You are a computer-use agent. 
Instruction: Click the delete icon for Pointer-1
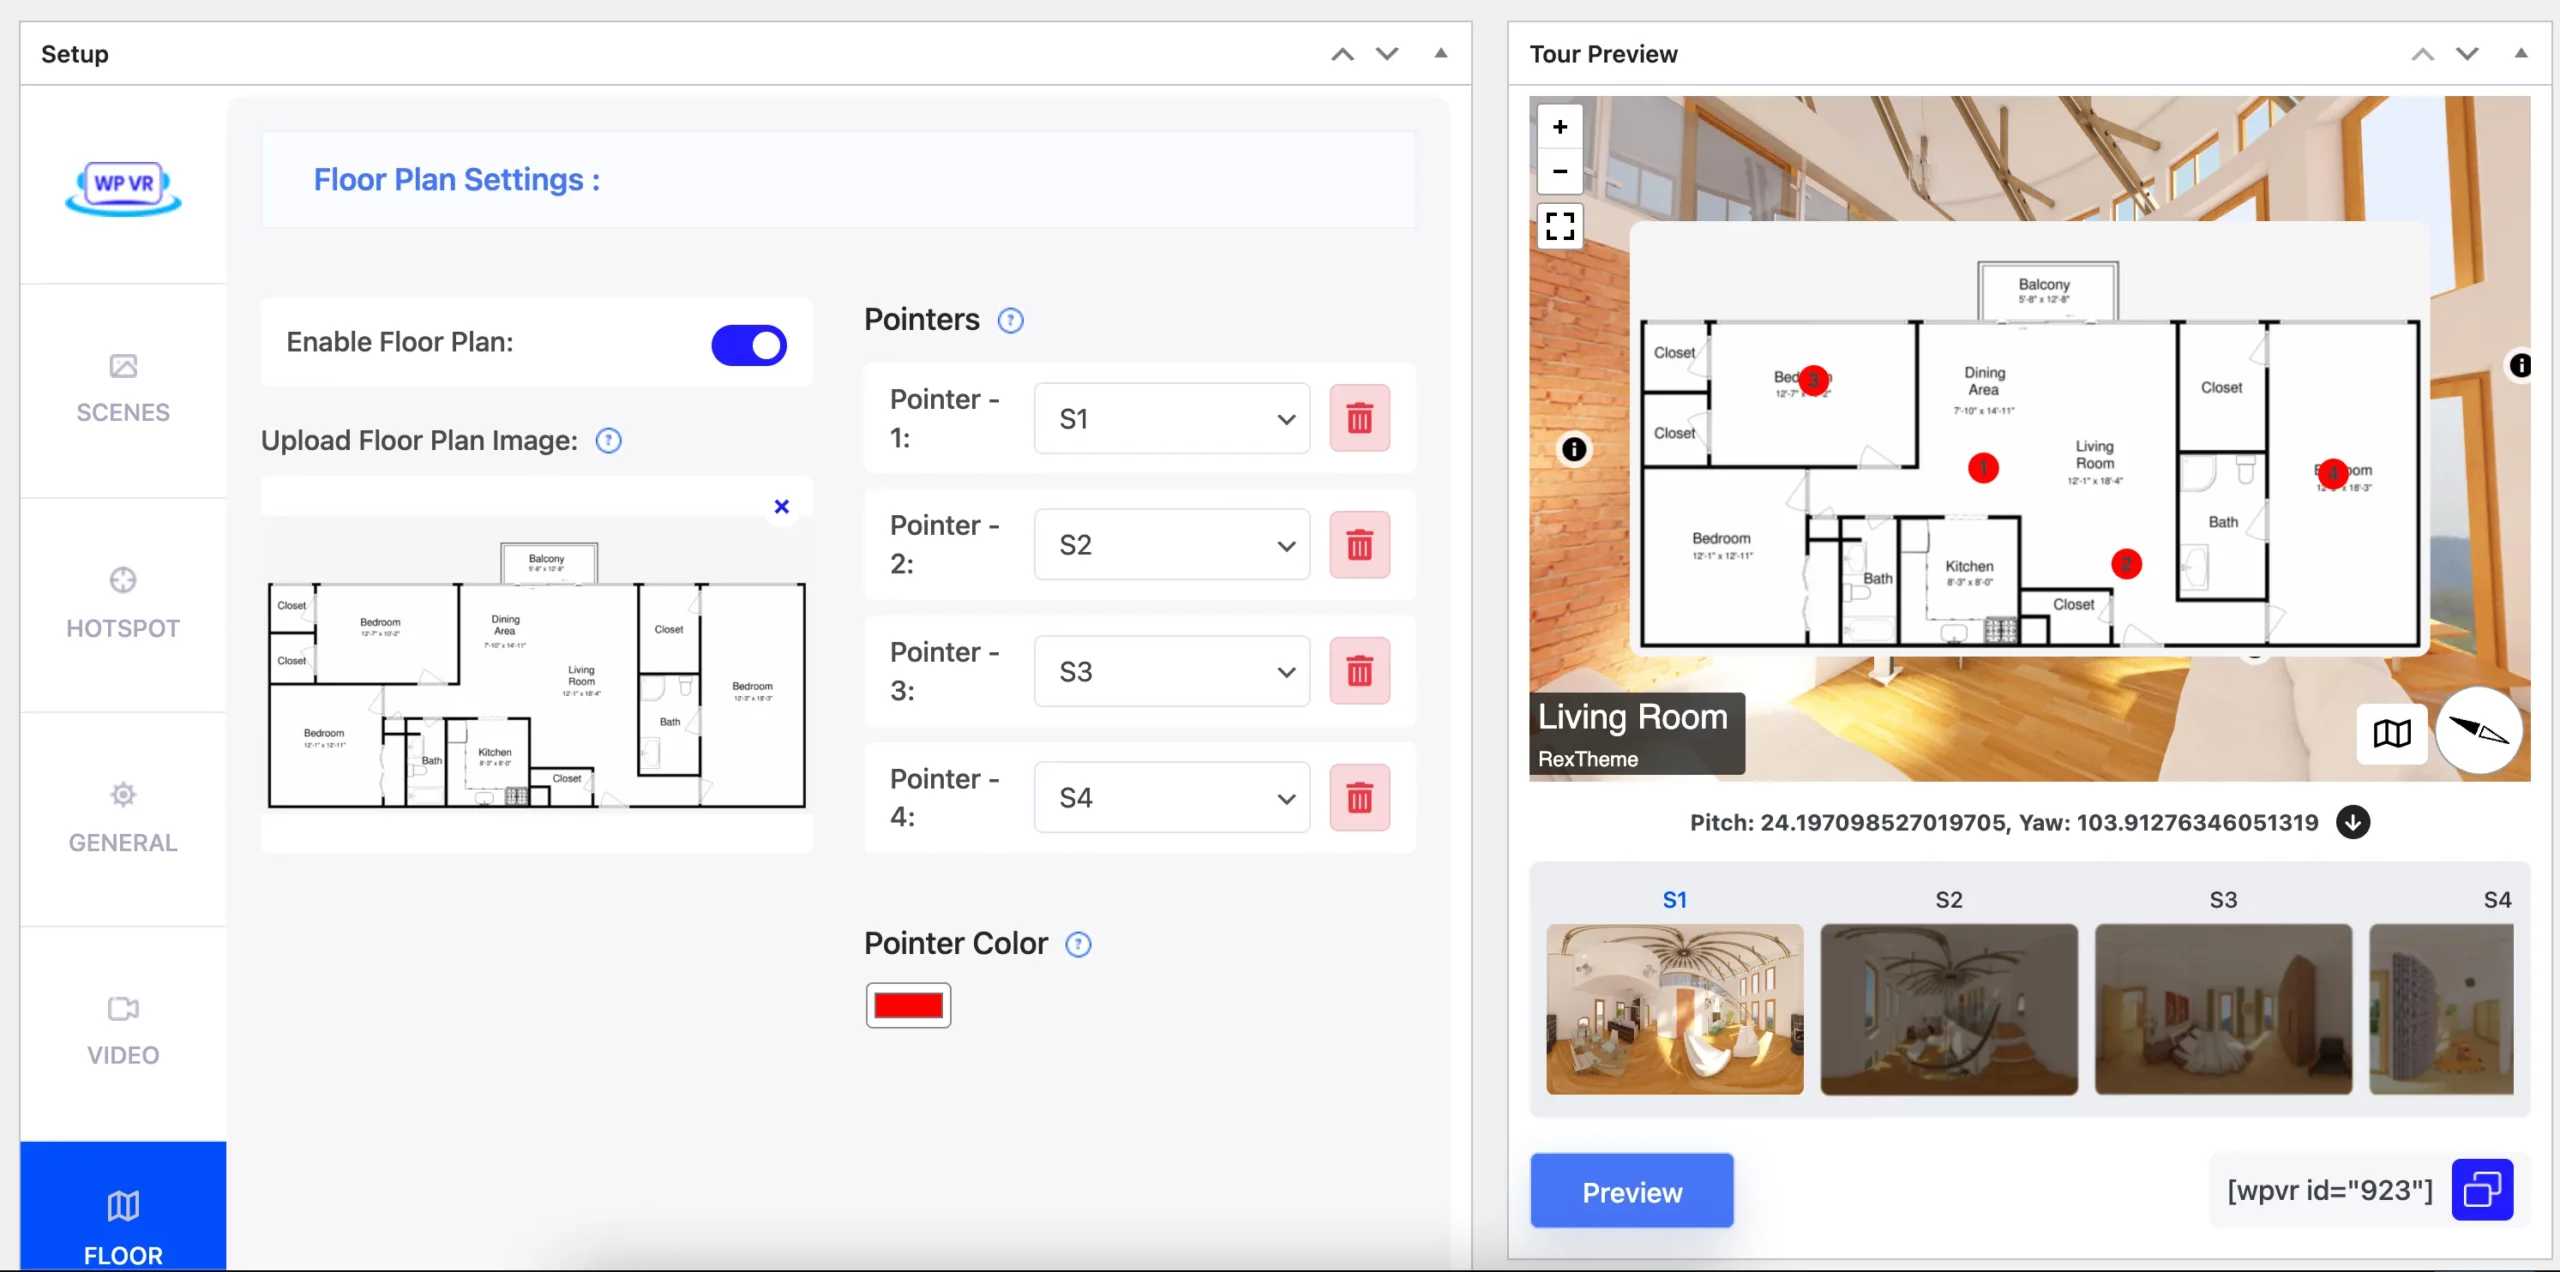(x=1360, y=418)
